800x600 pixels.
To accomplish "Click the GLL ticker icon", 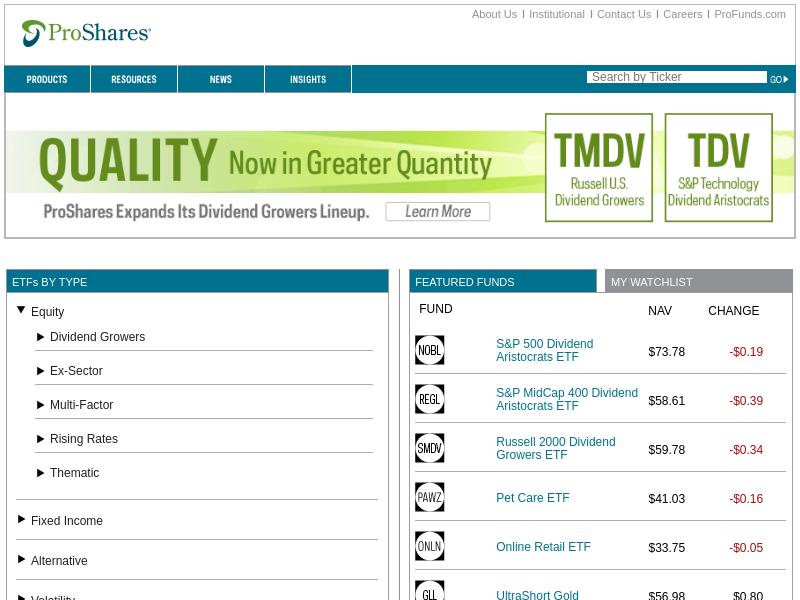I will pyautogui.click(x=430, y=591).
